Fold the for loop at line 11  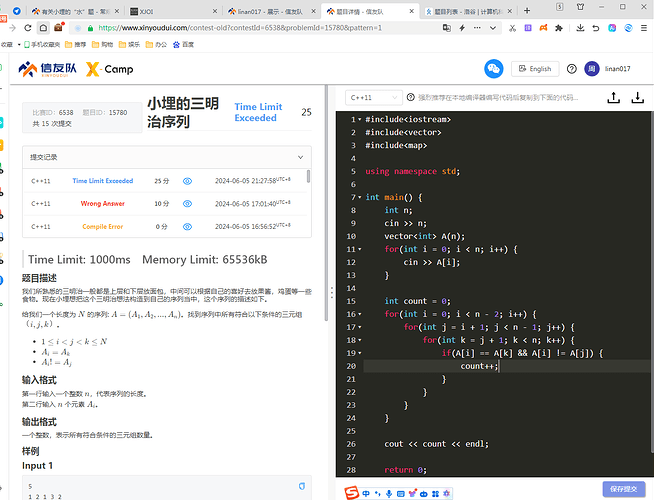[x=360, y=249]
